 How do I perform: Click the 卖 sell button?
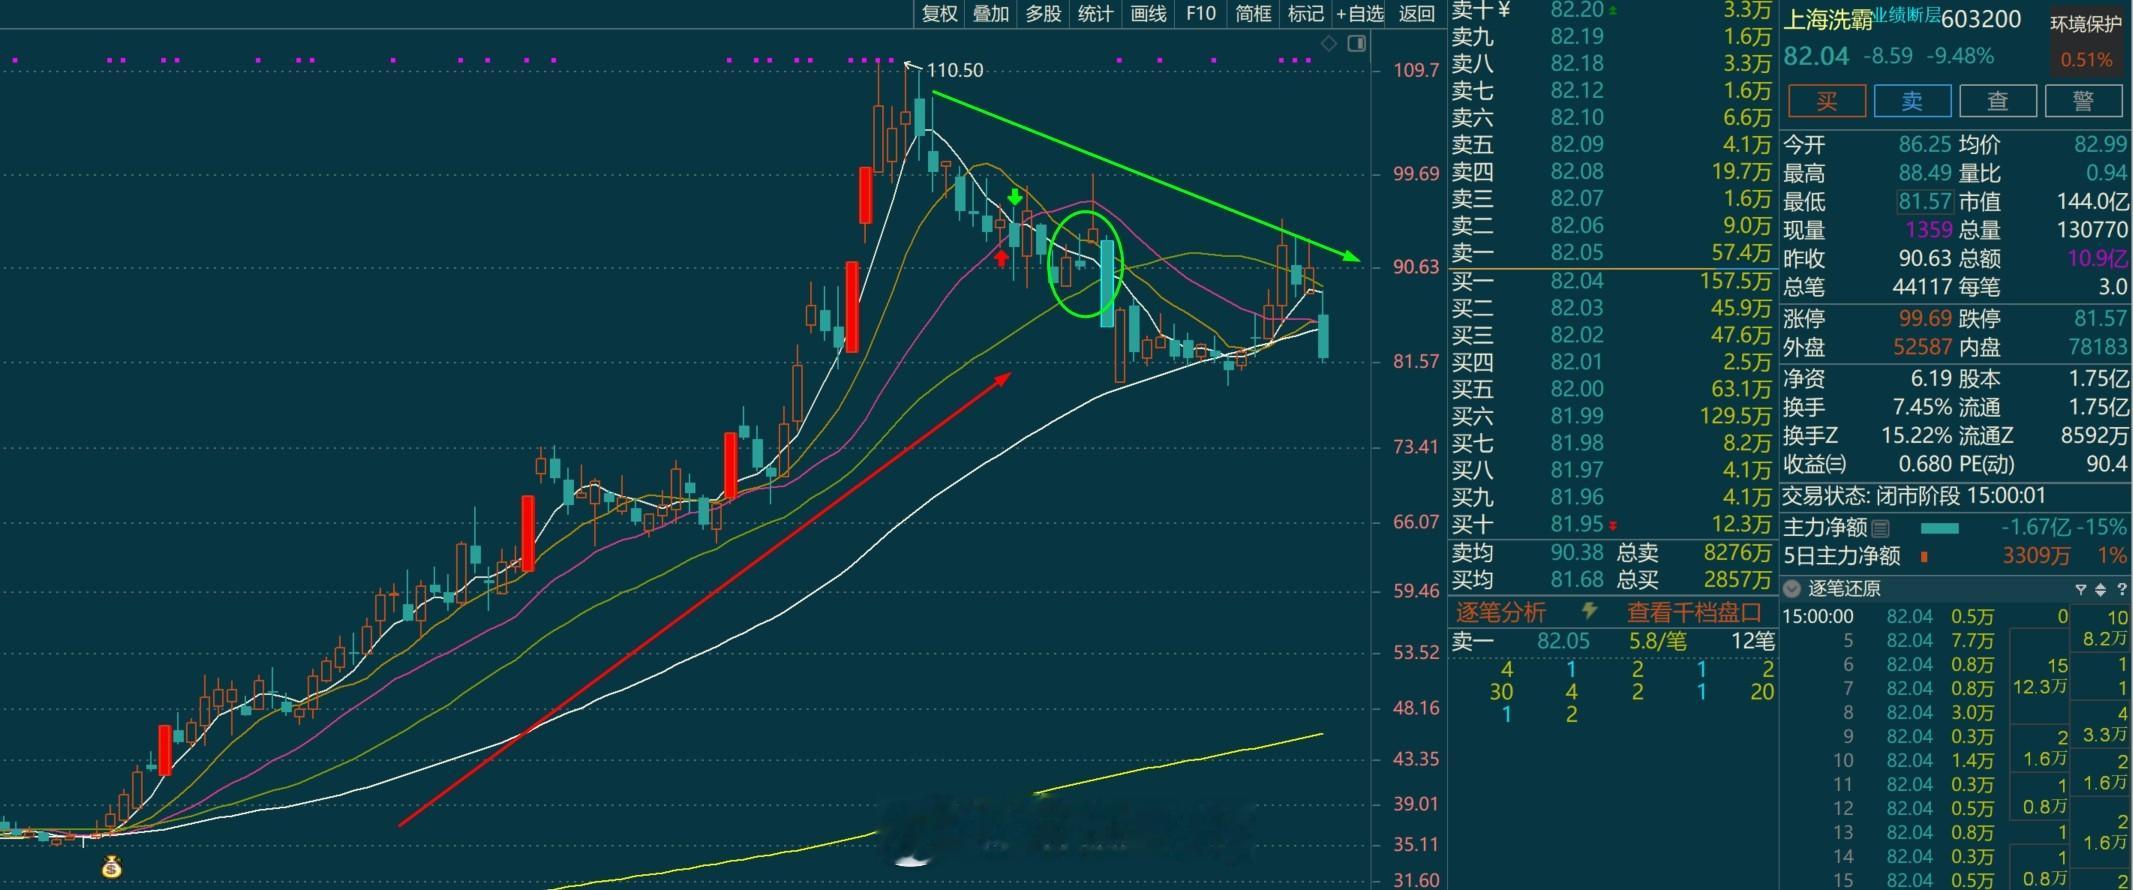1912,101
